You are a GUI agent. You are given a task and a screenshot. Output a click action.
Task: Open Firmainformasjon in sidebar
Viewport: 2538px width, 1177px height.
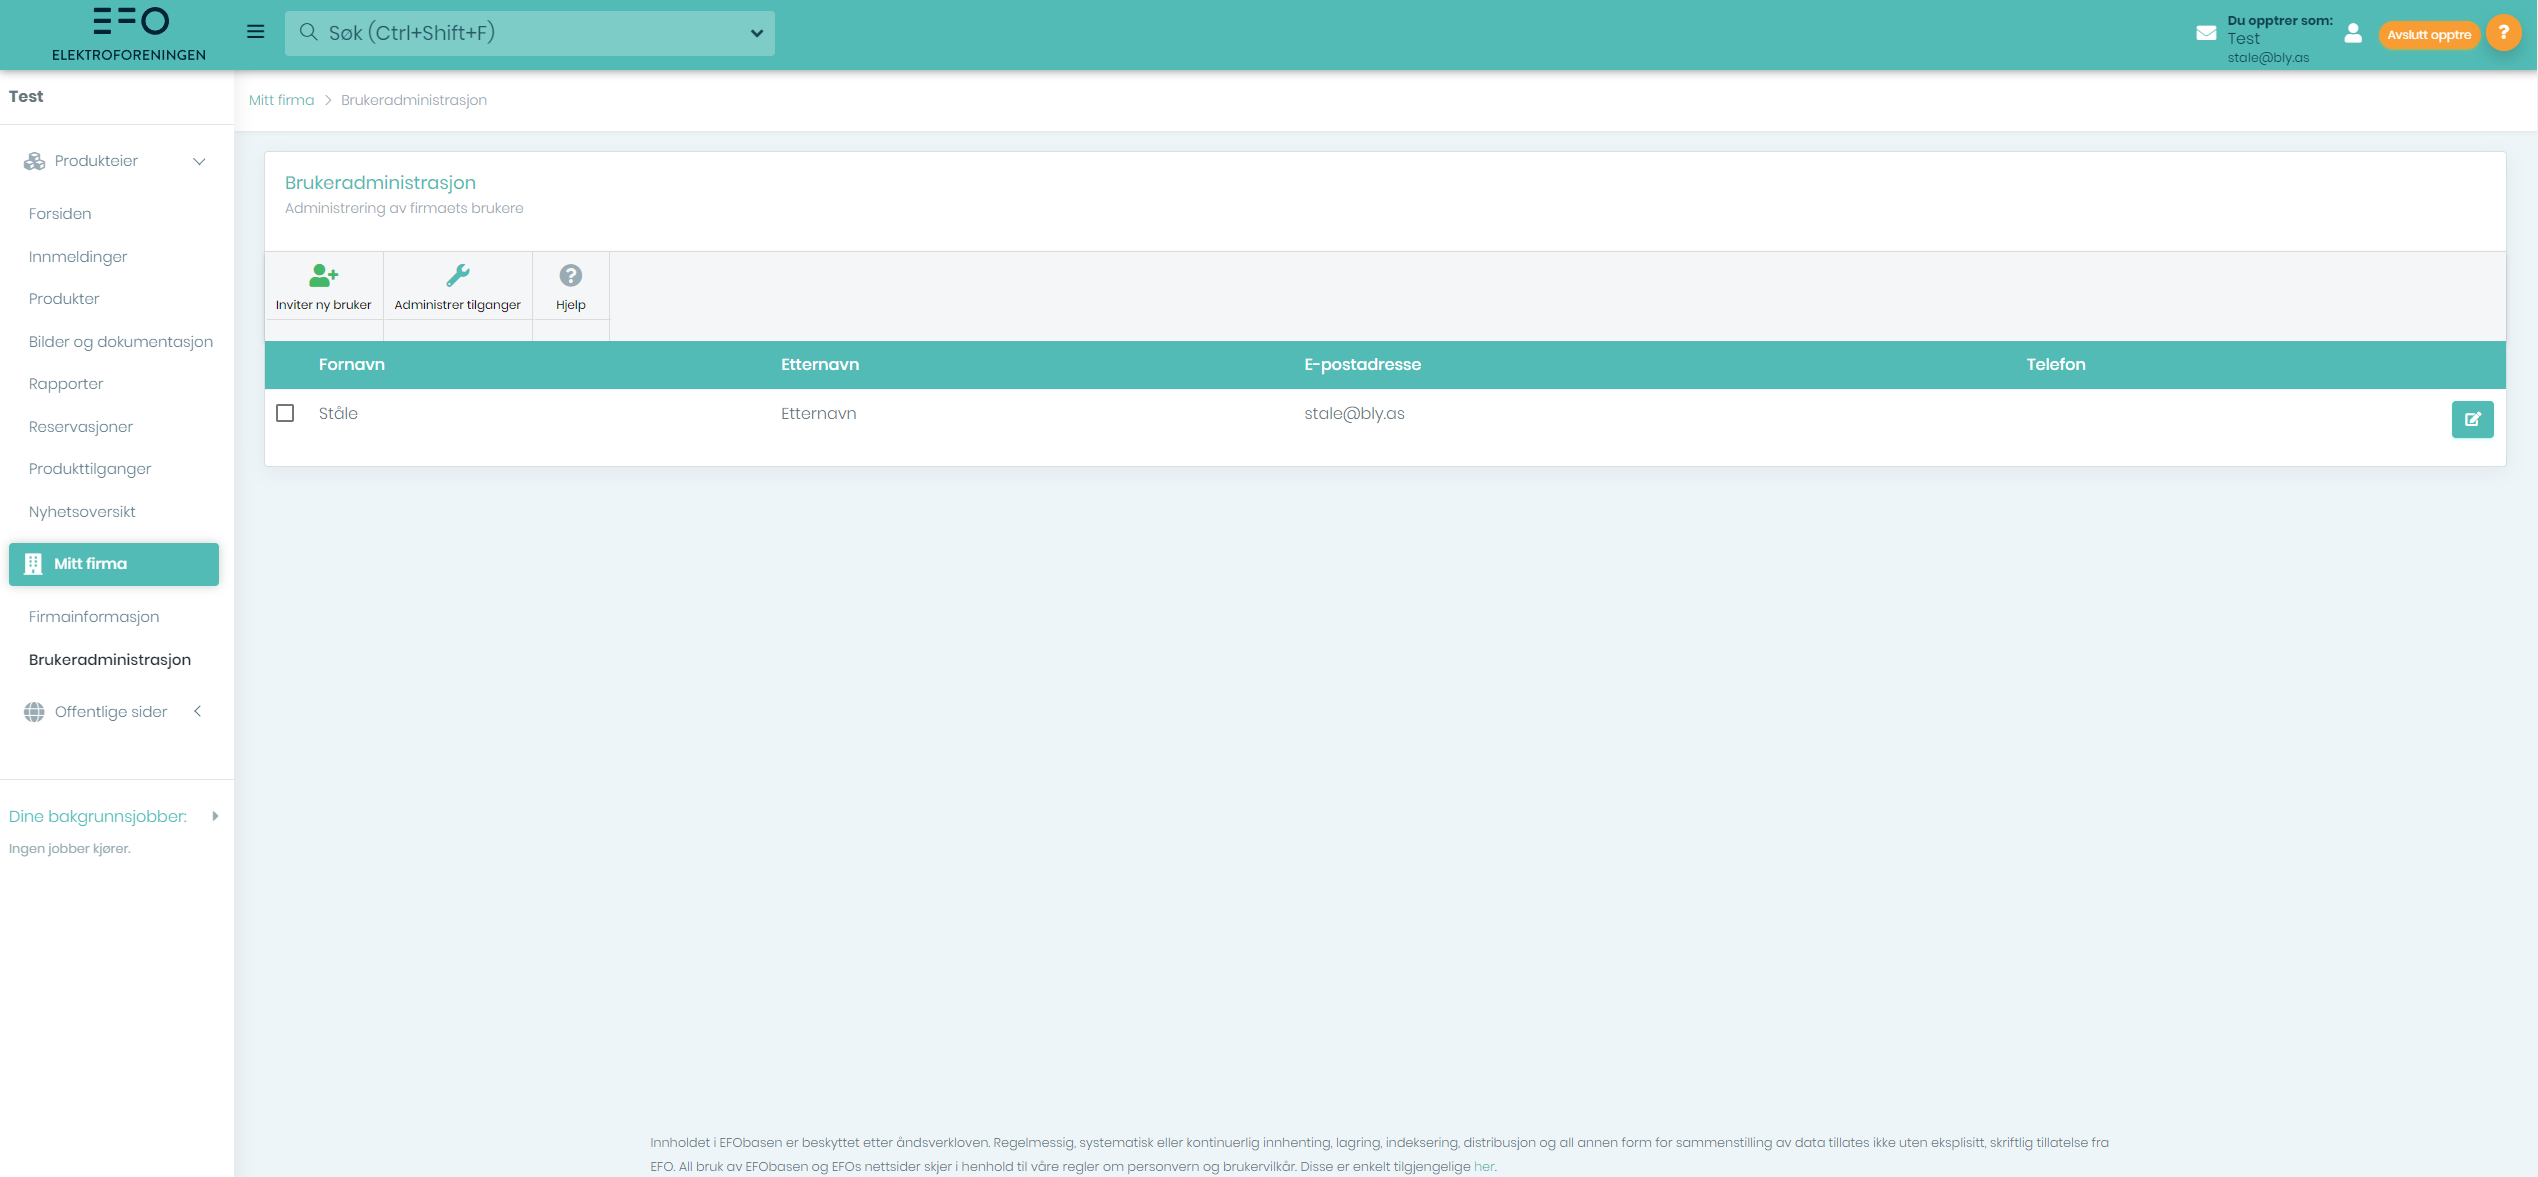pos(94,617)
